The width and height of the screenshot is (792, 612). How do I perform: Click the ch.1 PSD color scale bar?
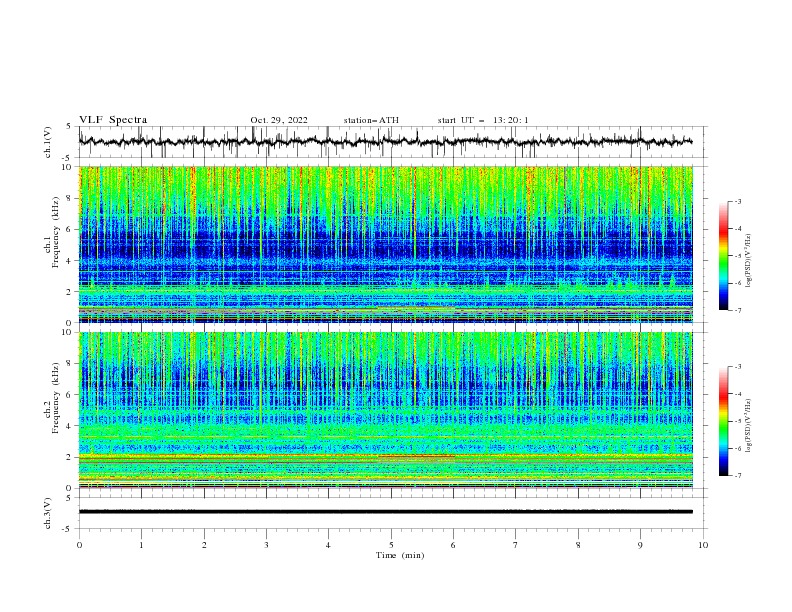[723, 255]
